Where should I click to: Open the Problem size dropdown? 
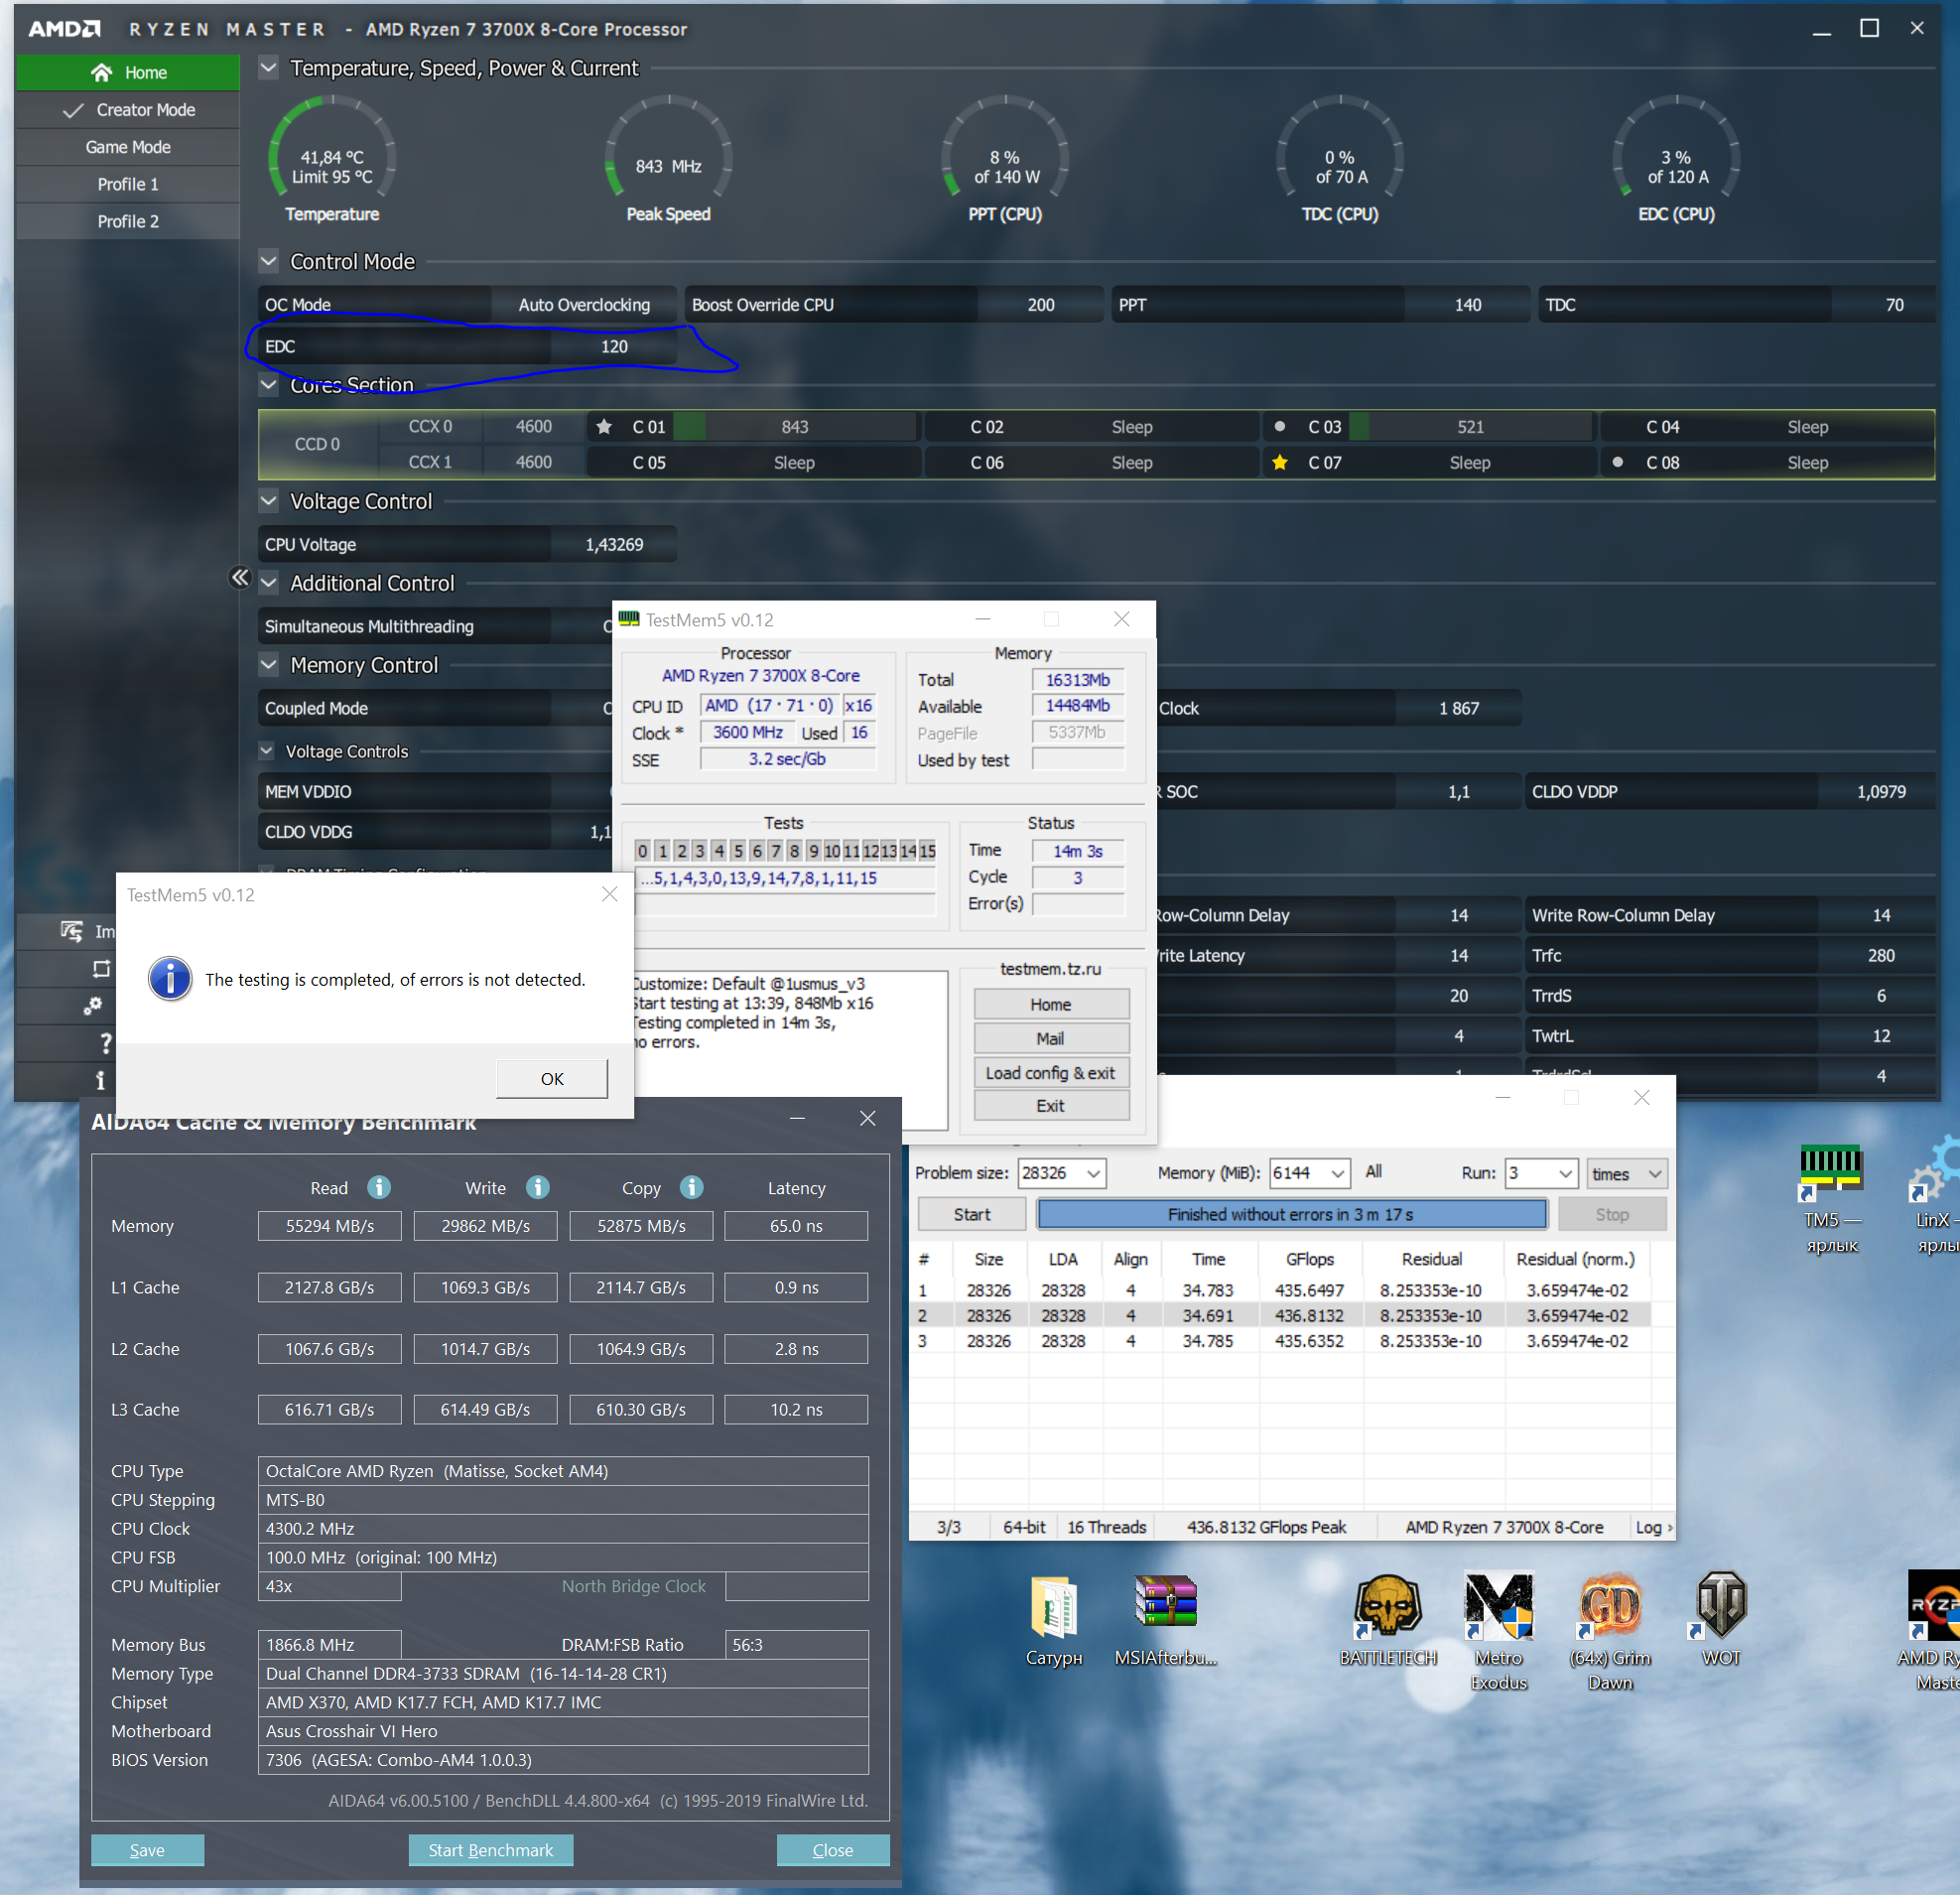(x=1093, y=1173)
